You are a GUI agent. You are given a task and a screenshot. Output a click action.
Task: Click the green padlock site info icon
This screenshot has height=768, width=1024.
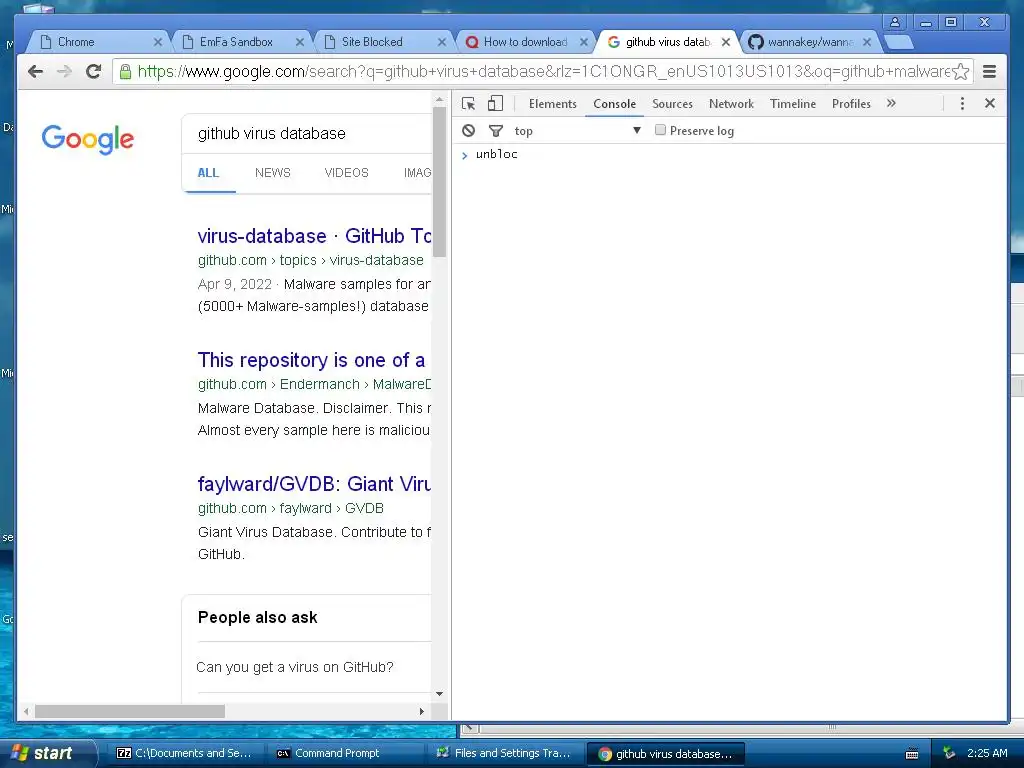(125, 71)
